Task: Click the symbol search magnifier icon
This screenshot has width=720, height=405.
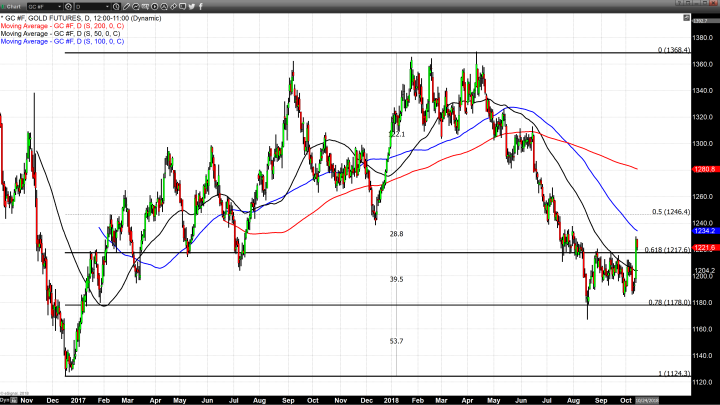Action: coord(68,6)
